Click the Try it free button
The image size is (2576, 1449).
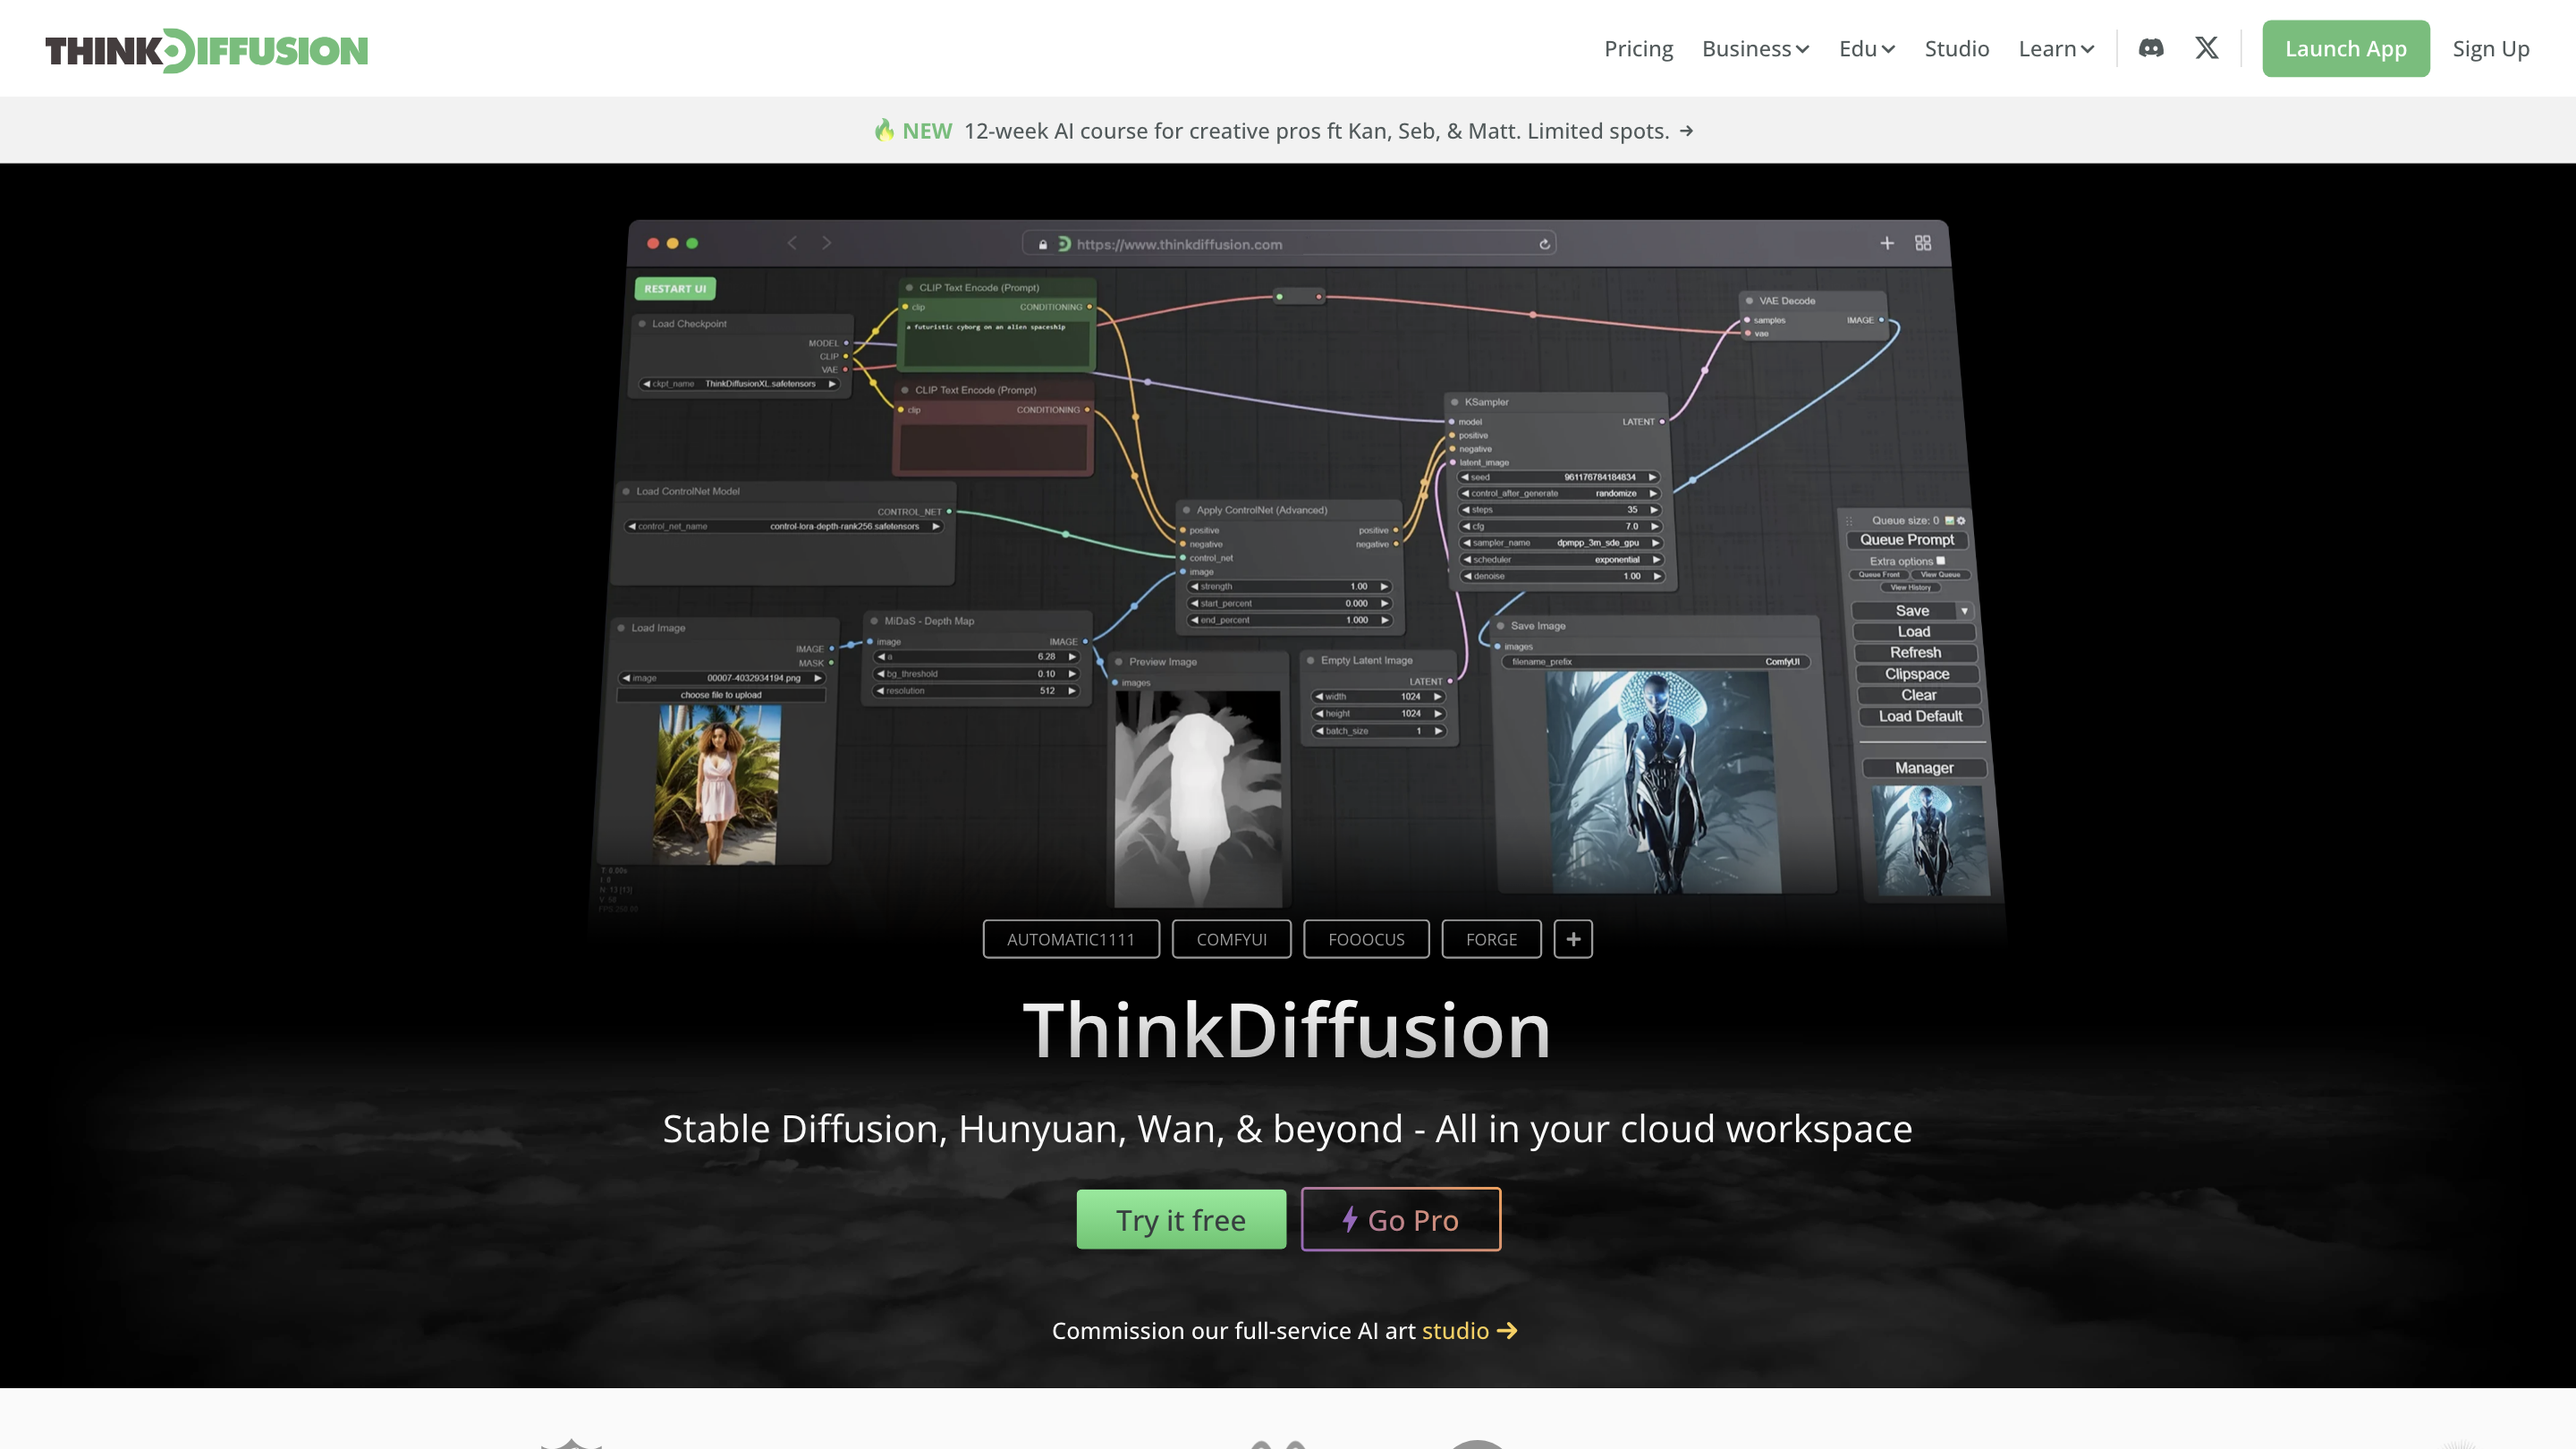coord(1181,1219)
